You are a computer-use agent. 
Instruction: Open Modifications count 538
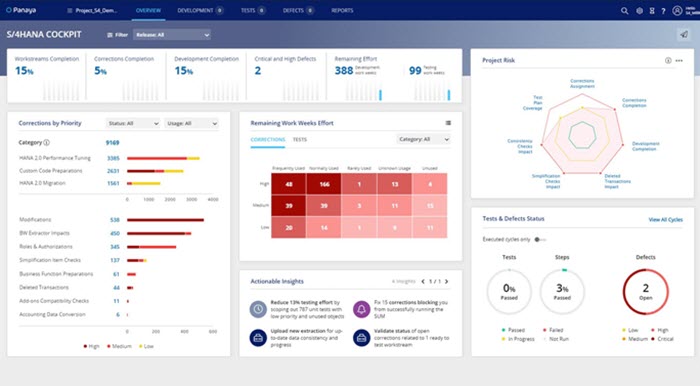[x=115, y=220]
